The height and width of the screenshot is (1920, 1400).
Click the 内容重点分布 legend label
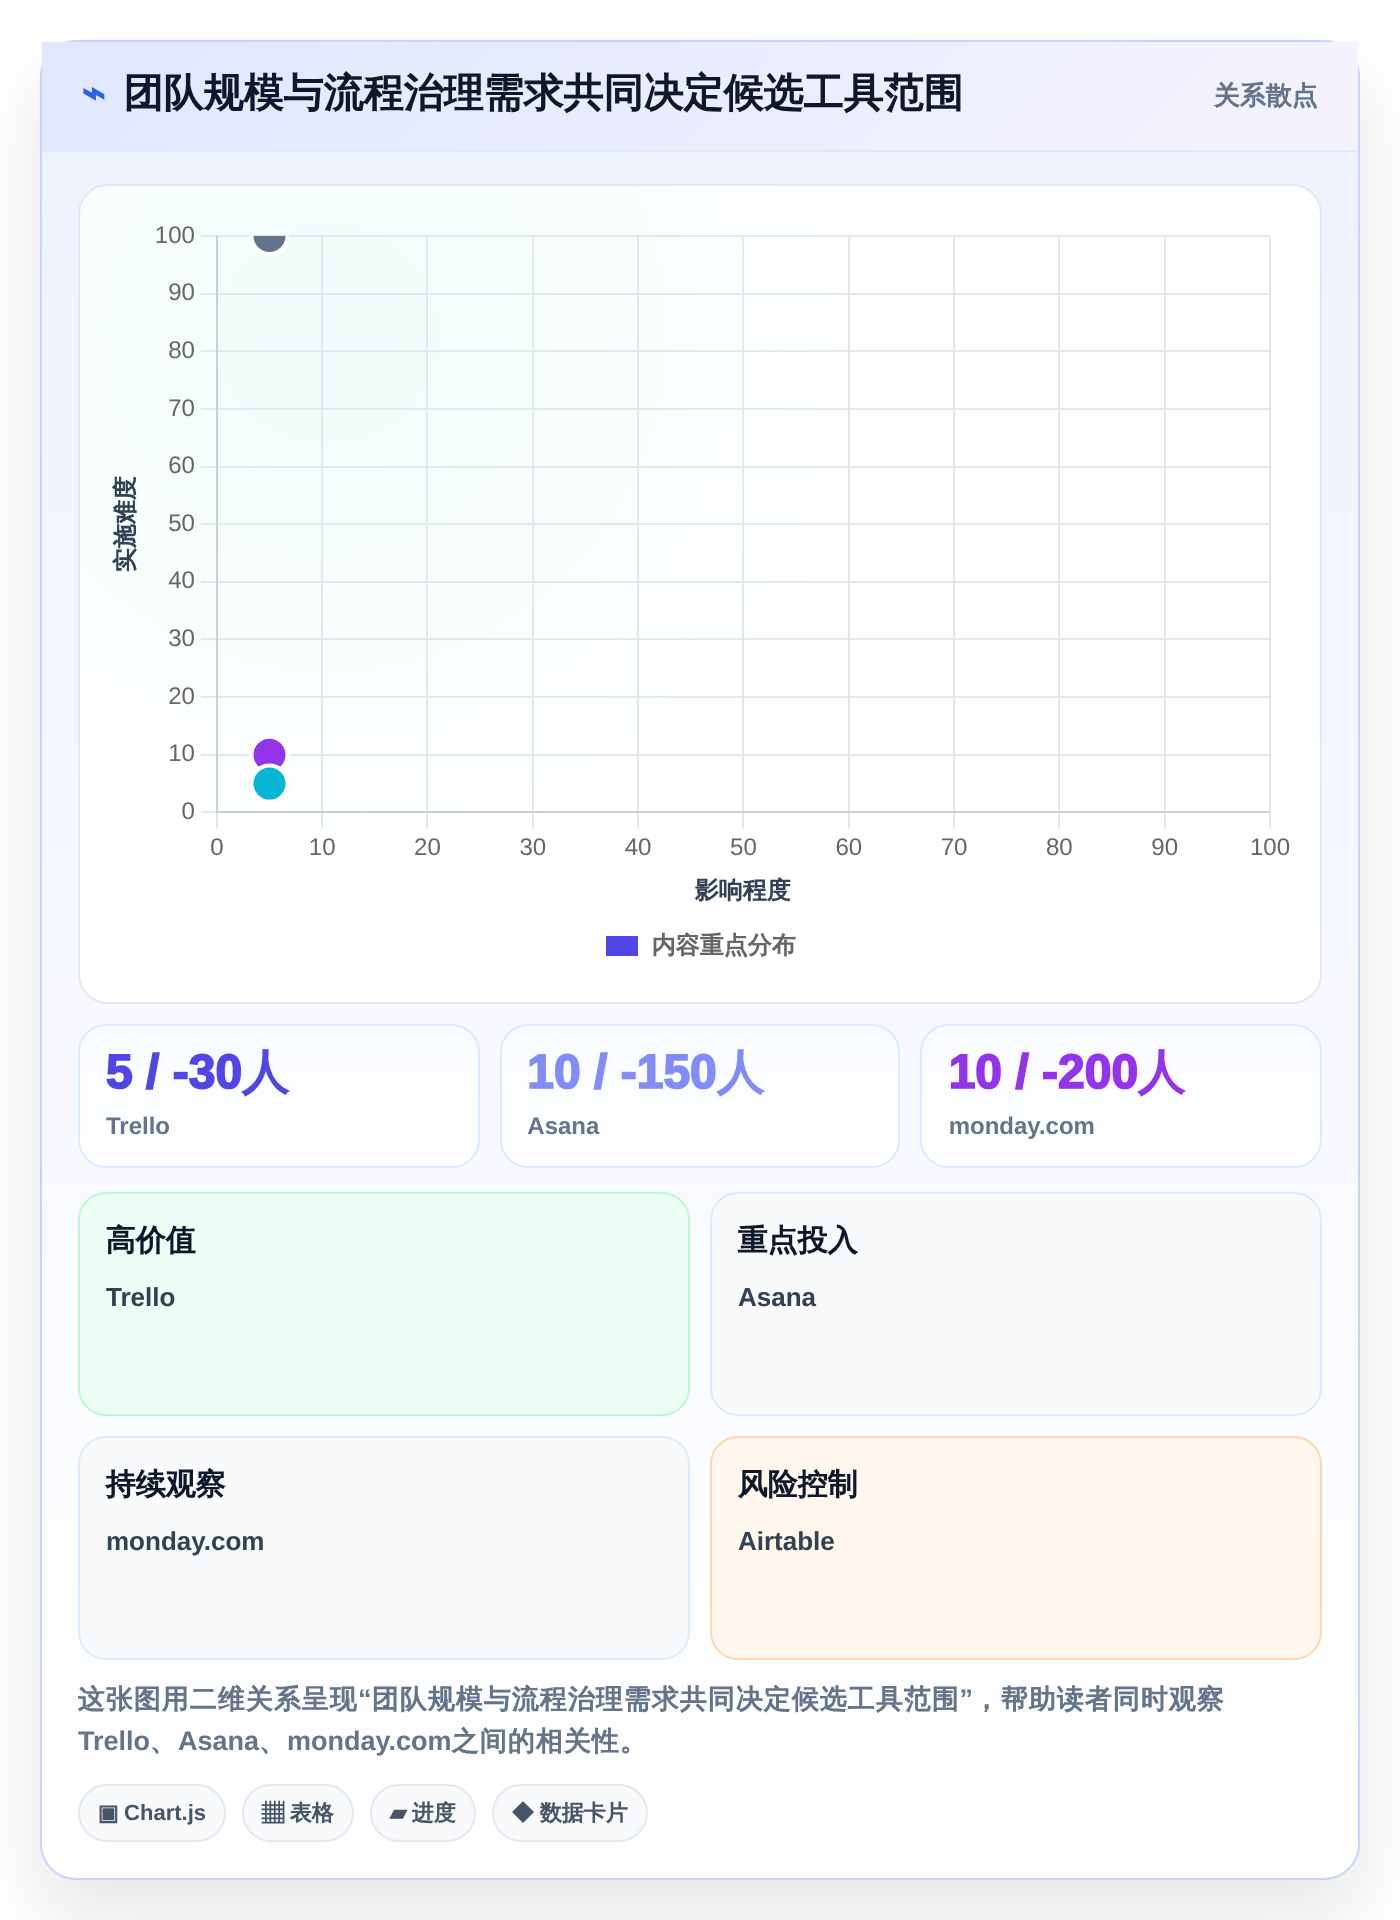[723, 946]
